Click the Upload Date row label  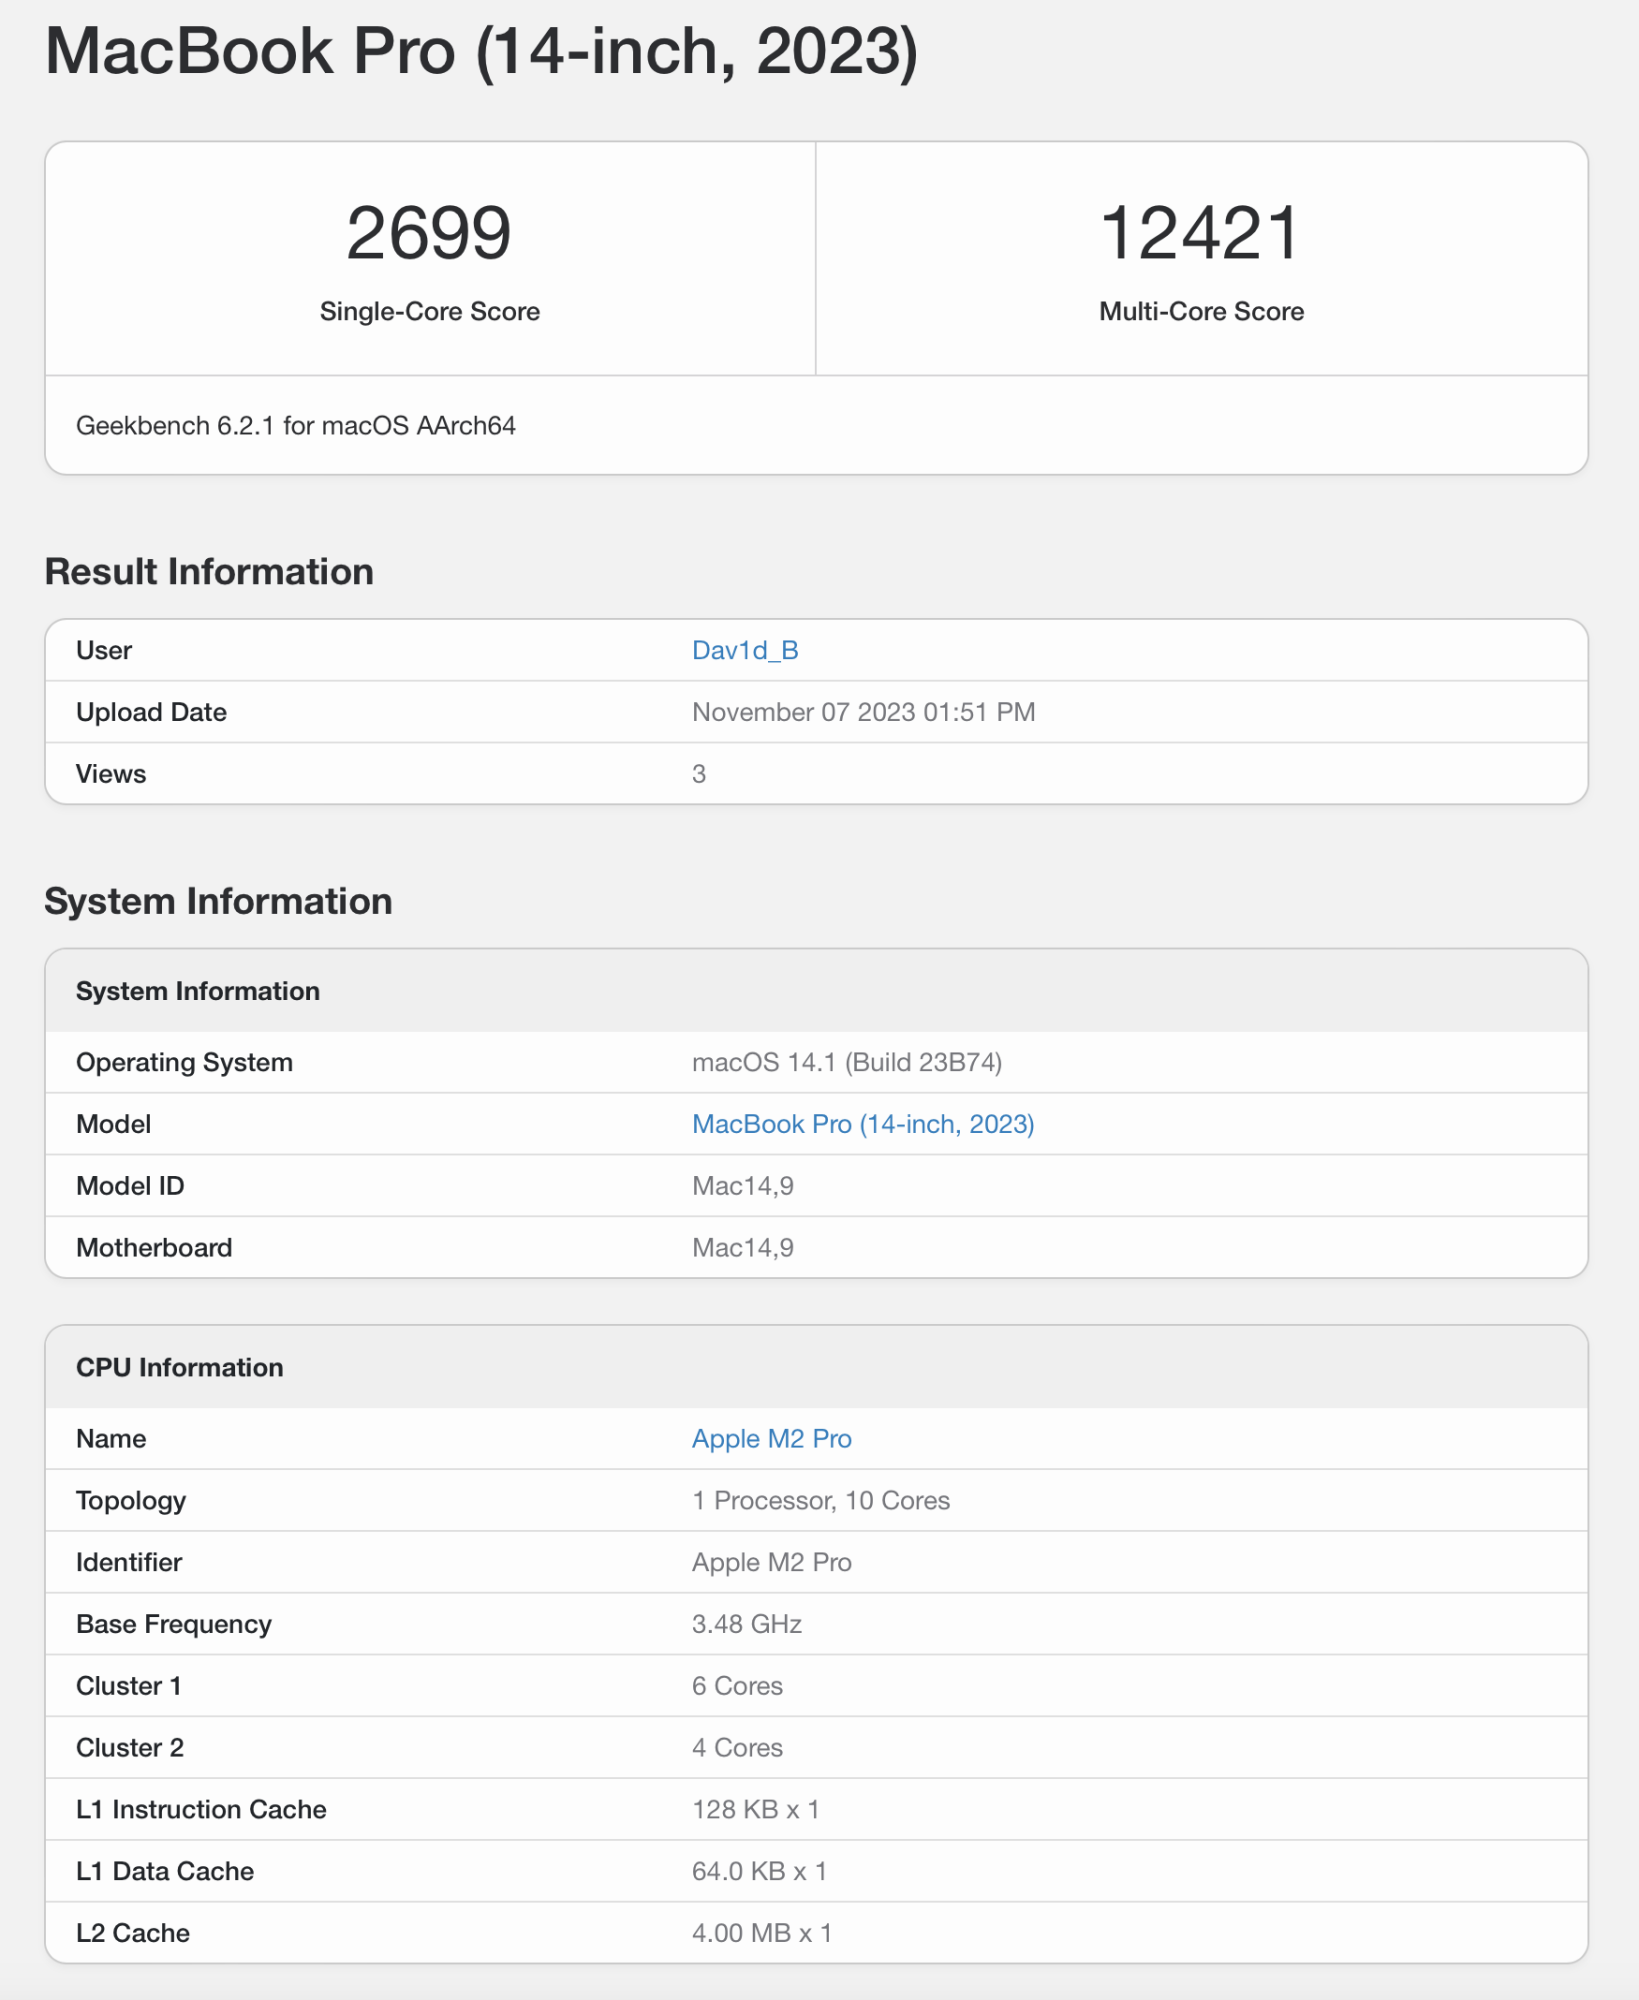[152, 712]
